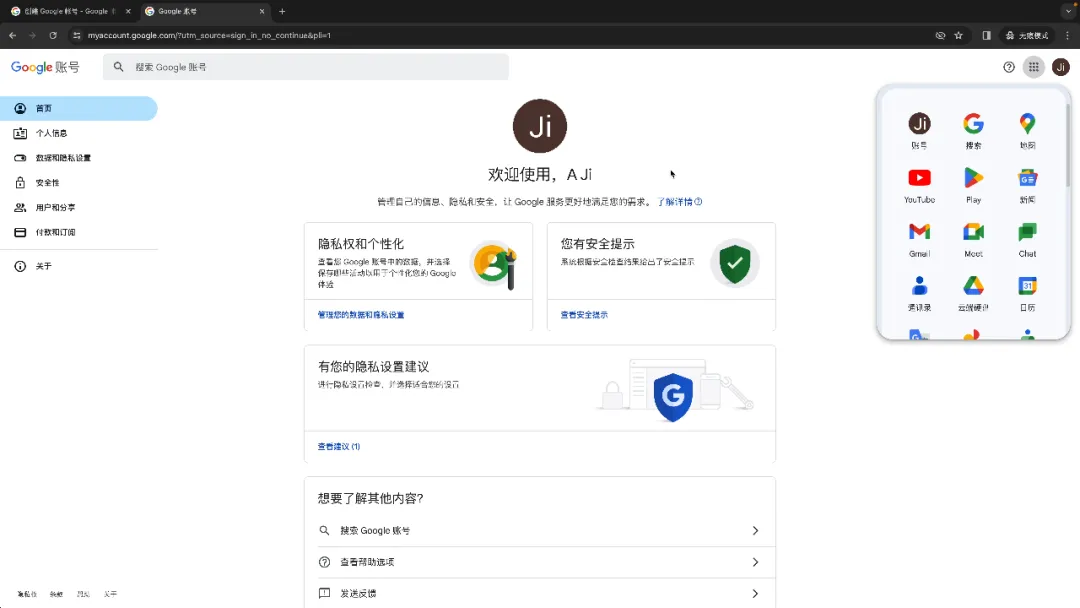The height and width of the screenshot is (608, 1080).
Task: Open Contacts from the apps panel
Action: 920,293
